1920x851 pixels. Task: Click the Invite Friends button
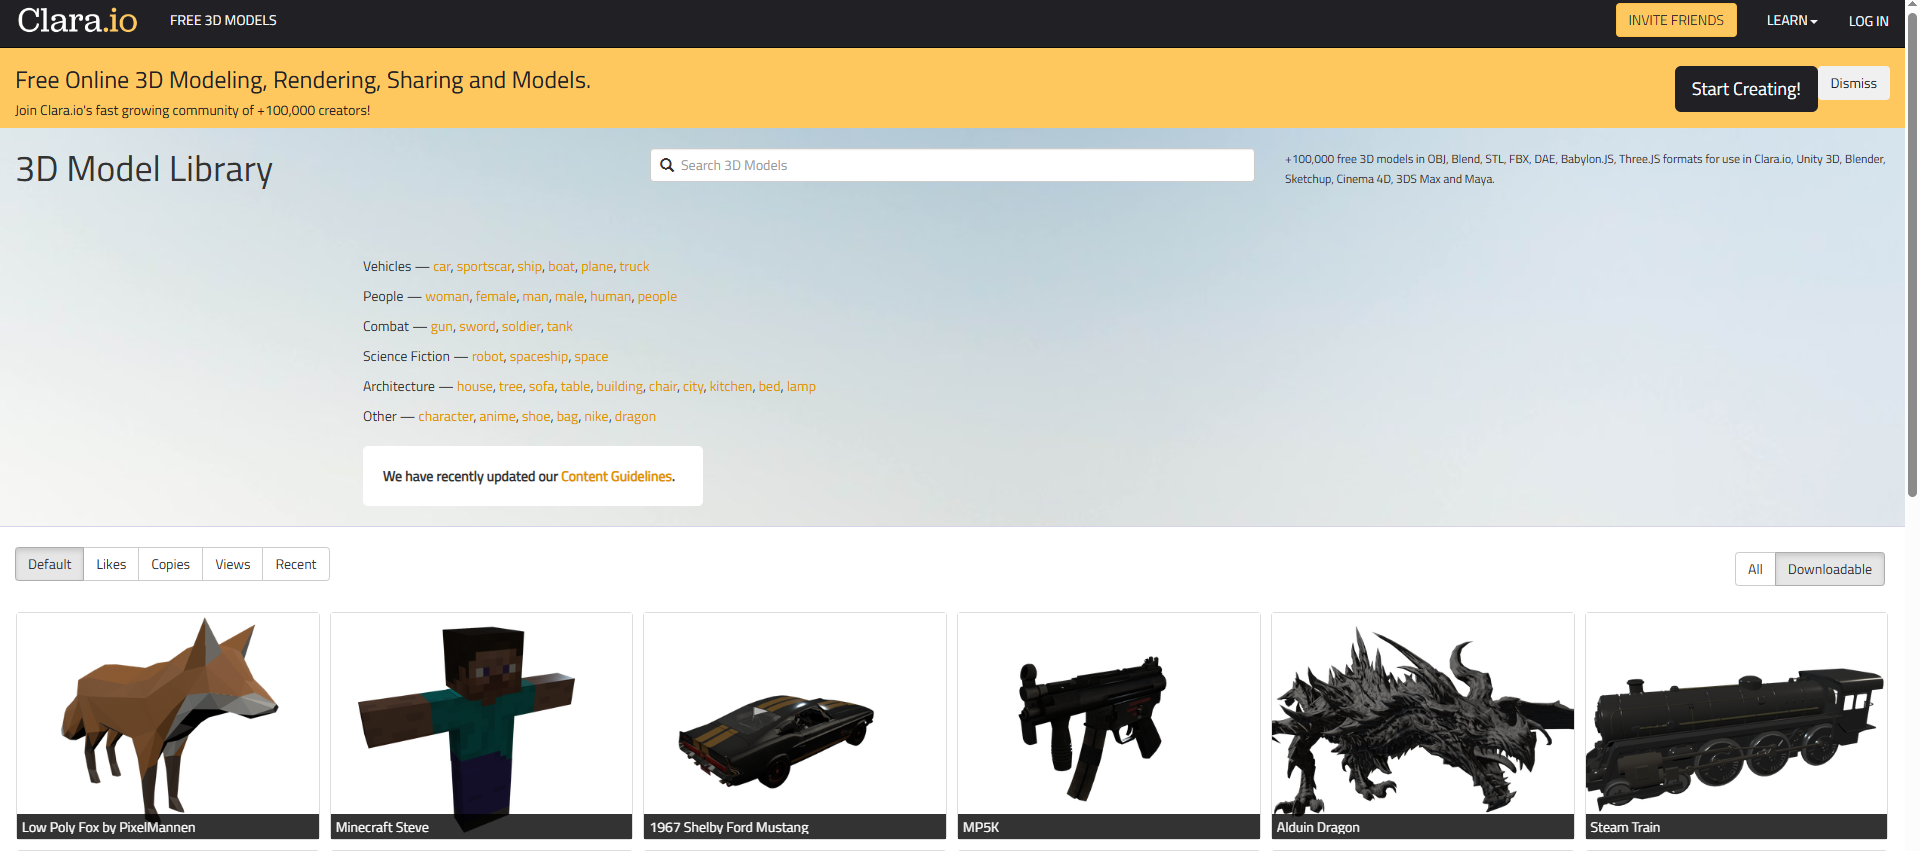point(1675,21)
